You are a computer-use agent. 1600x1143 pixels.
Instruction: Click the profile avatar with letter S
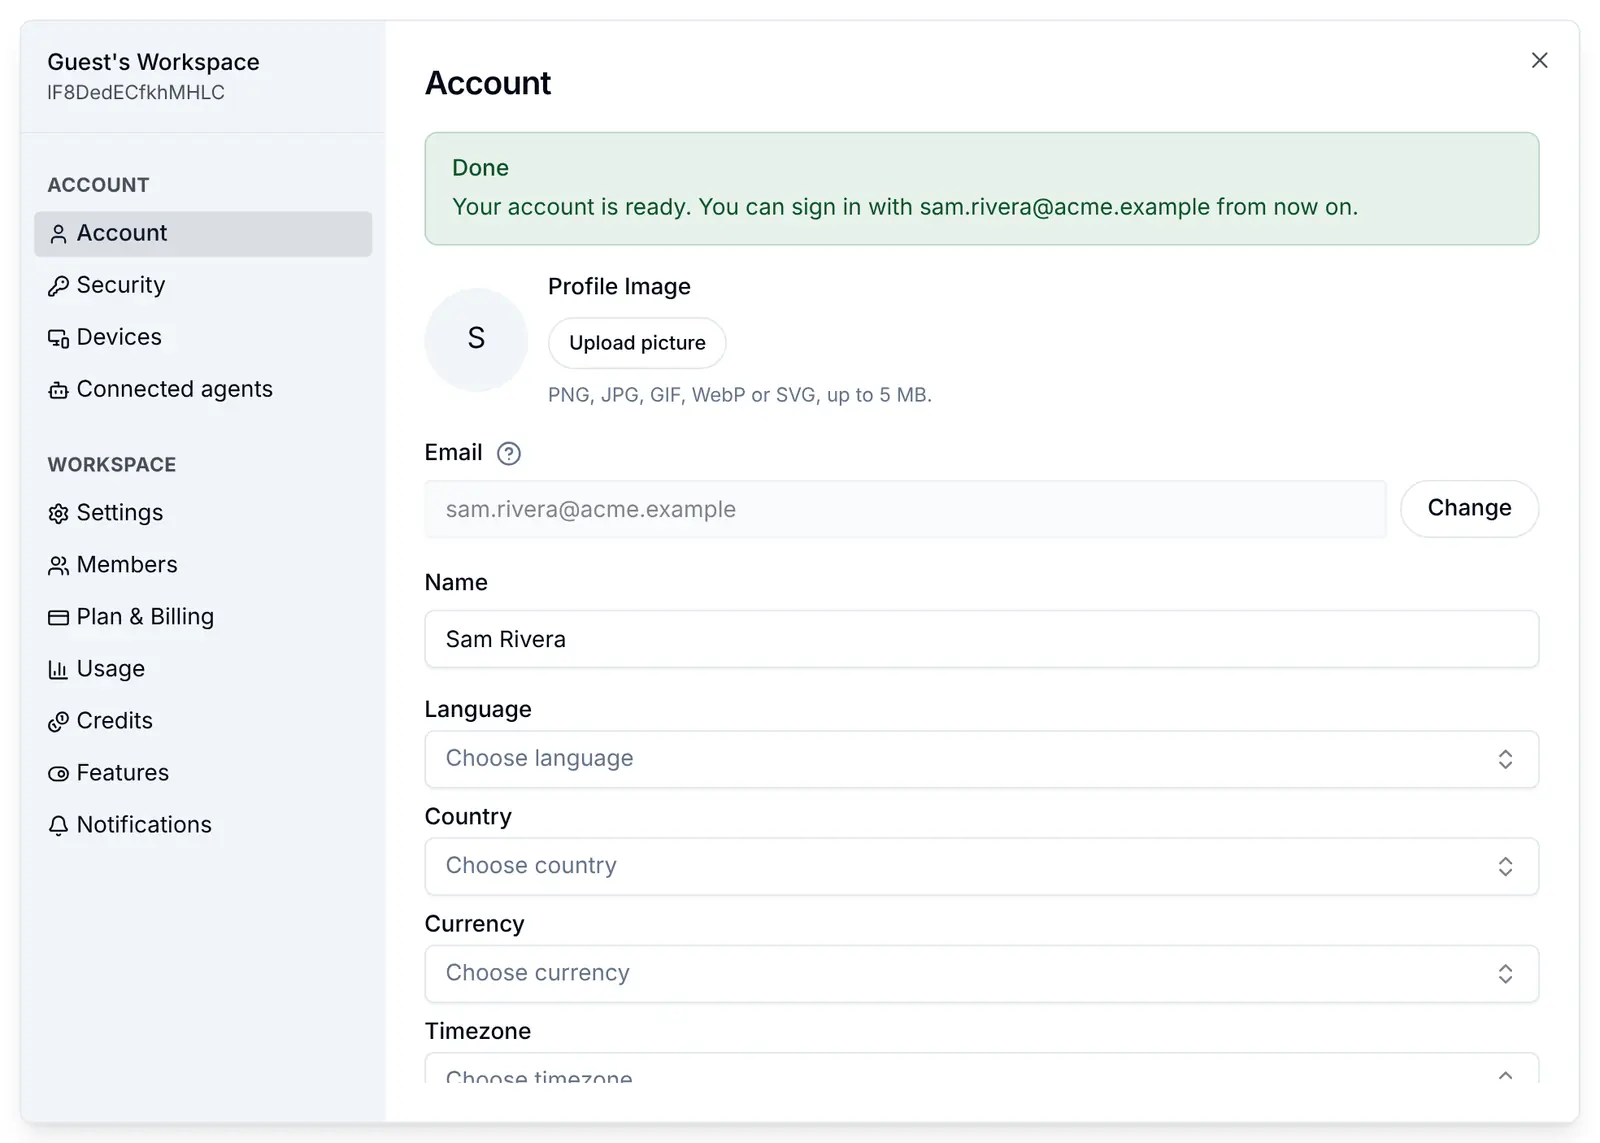[476, 339]
